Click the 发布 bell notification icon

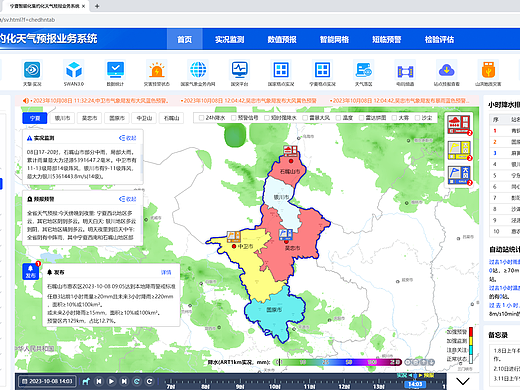click(x=30, y=271)
